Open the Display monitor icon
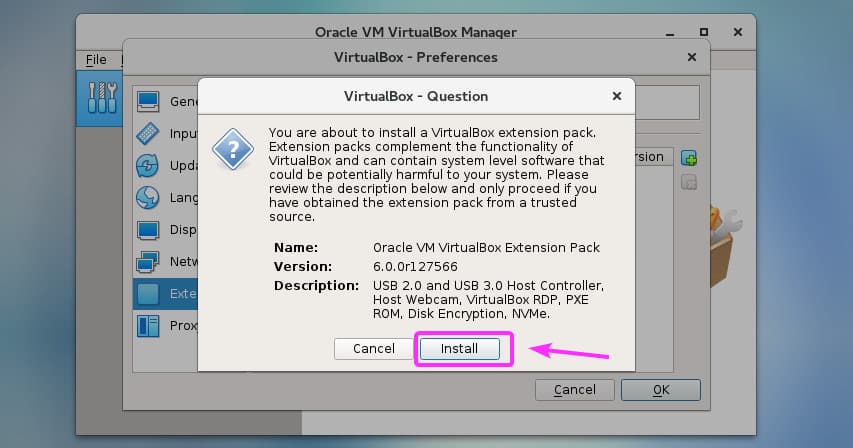This screenshot has height=448, width=853. pyautogui.click(x=148, y=230)
